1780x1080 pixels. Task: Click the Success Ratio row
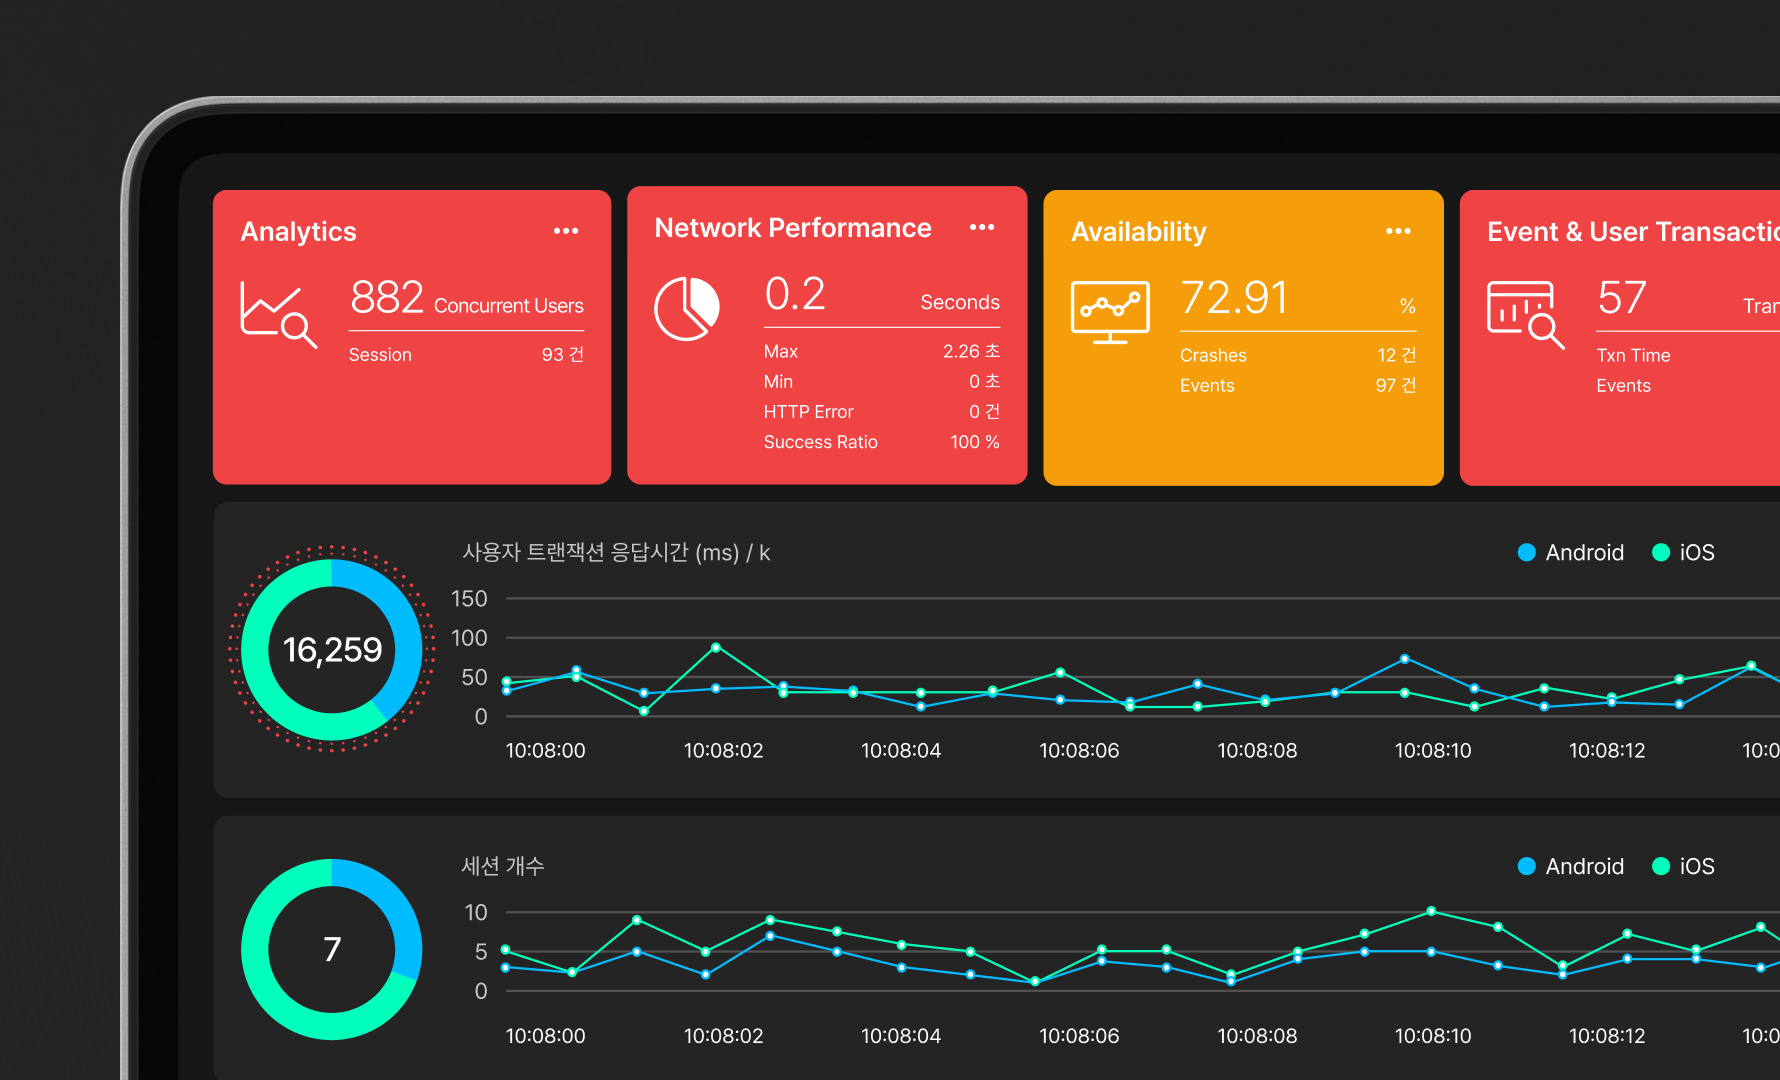coord(881,442)
